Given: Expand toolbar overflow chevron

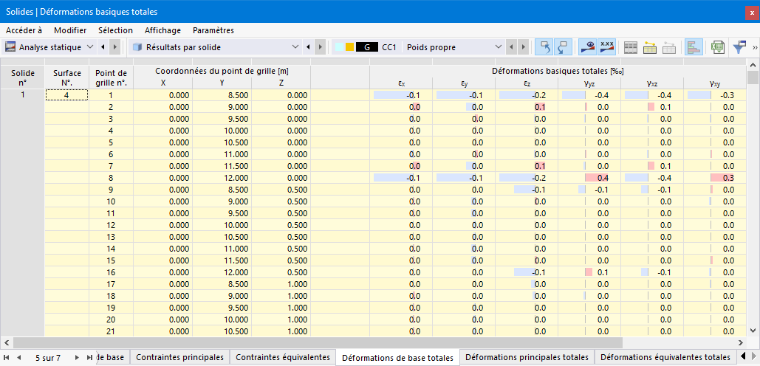Looking at the screenshot, I should [x=755, y=48].
